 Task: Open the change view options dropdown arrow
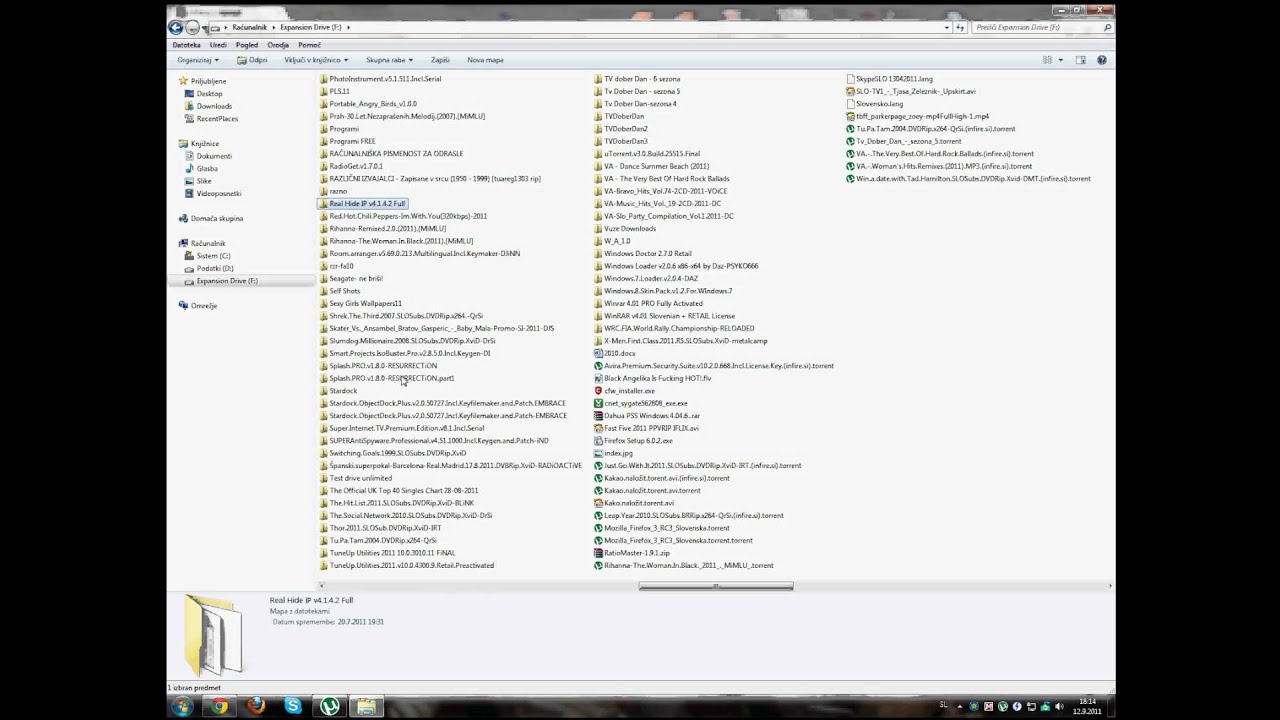point(1061,60)
